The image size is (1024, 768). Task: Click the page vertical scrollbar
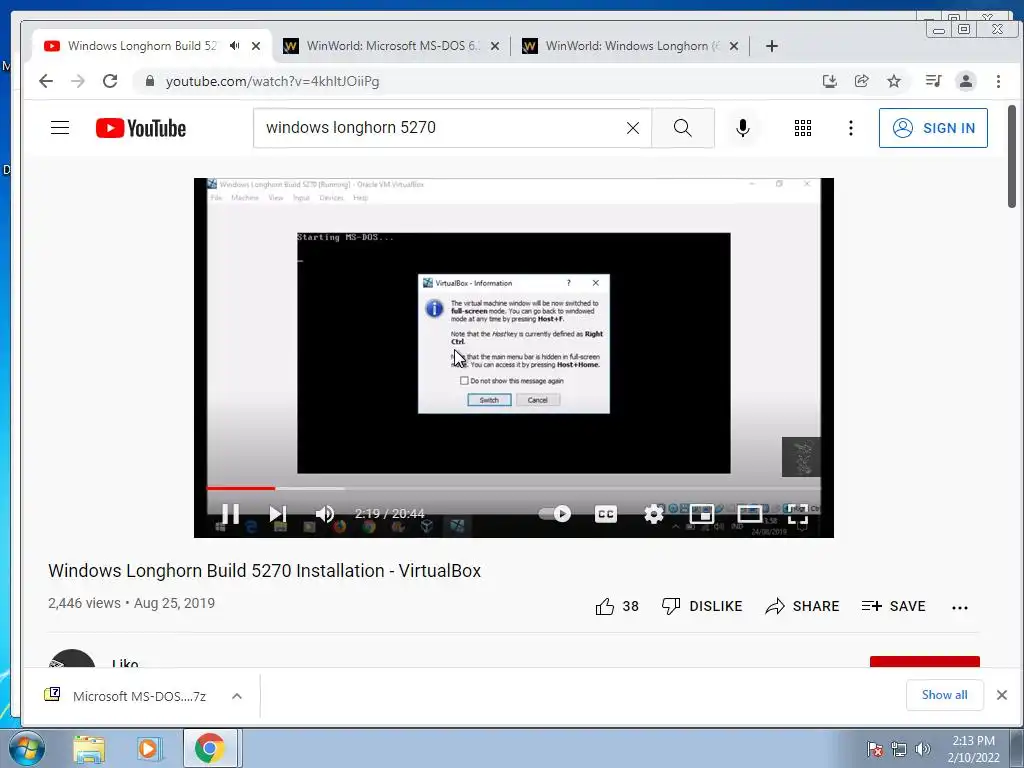click(x=1012, y=157)
